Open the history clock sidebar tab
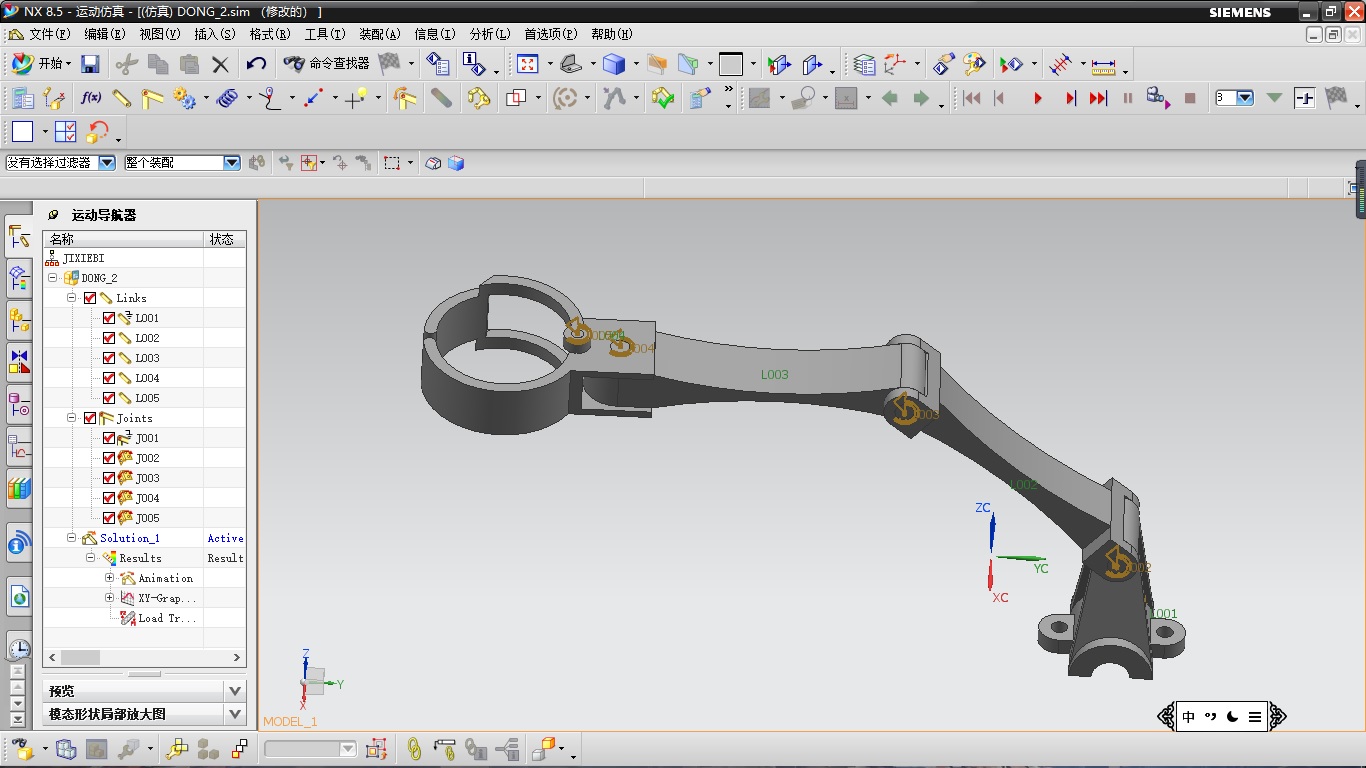Screen dimensions: 1366x768 click(x=19, y=648)
